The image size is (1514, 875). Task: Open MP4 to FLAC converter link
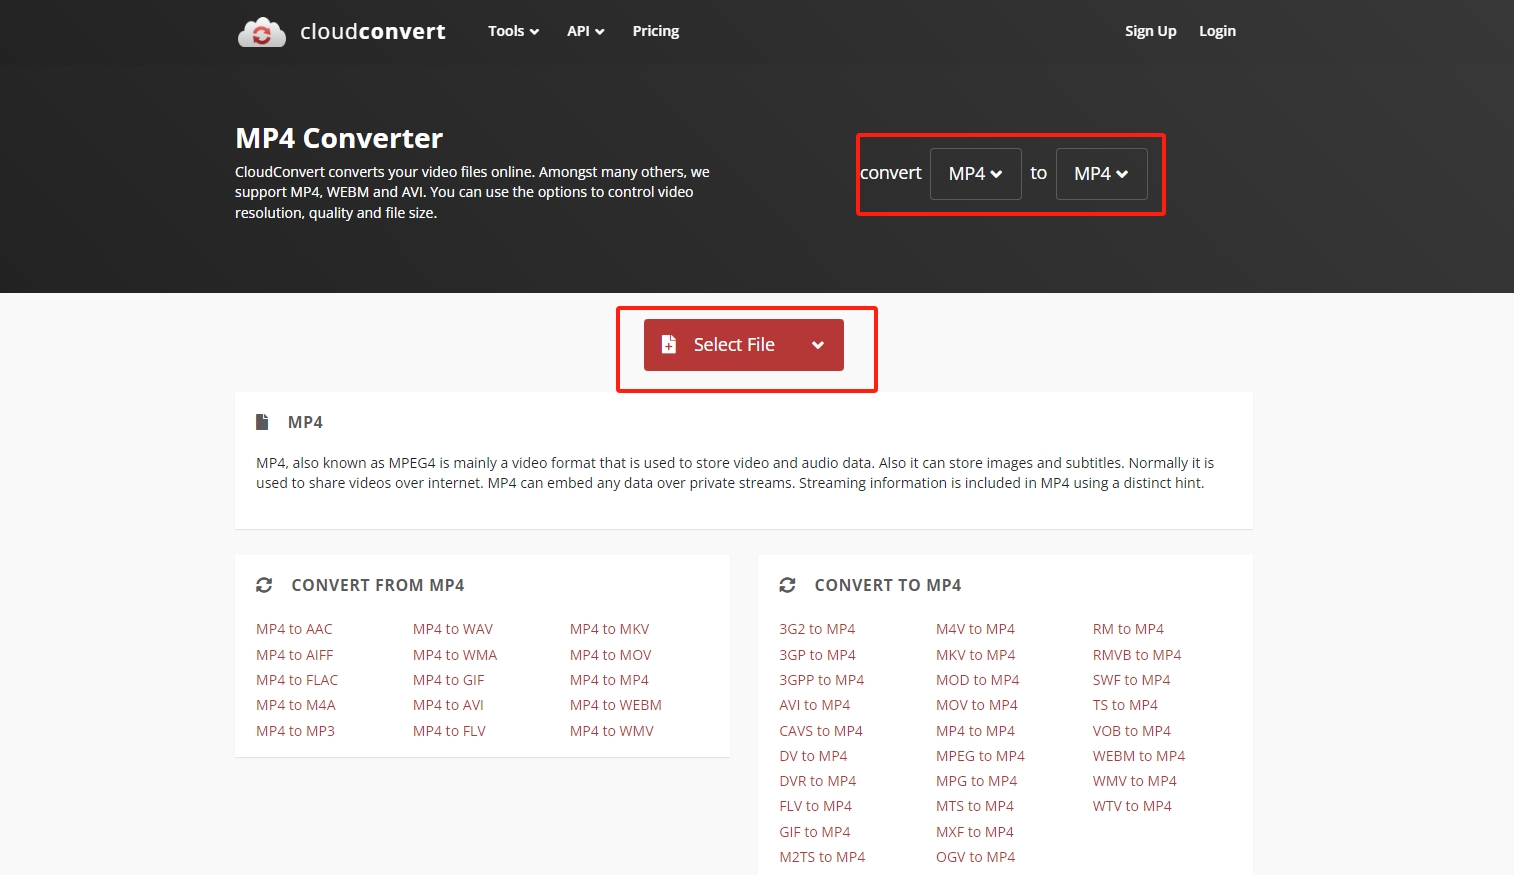coord(297,680)
